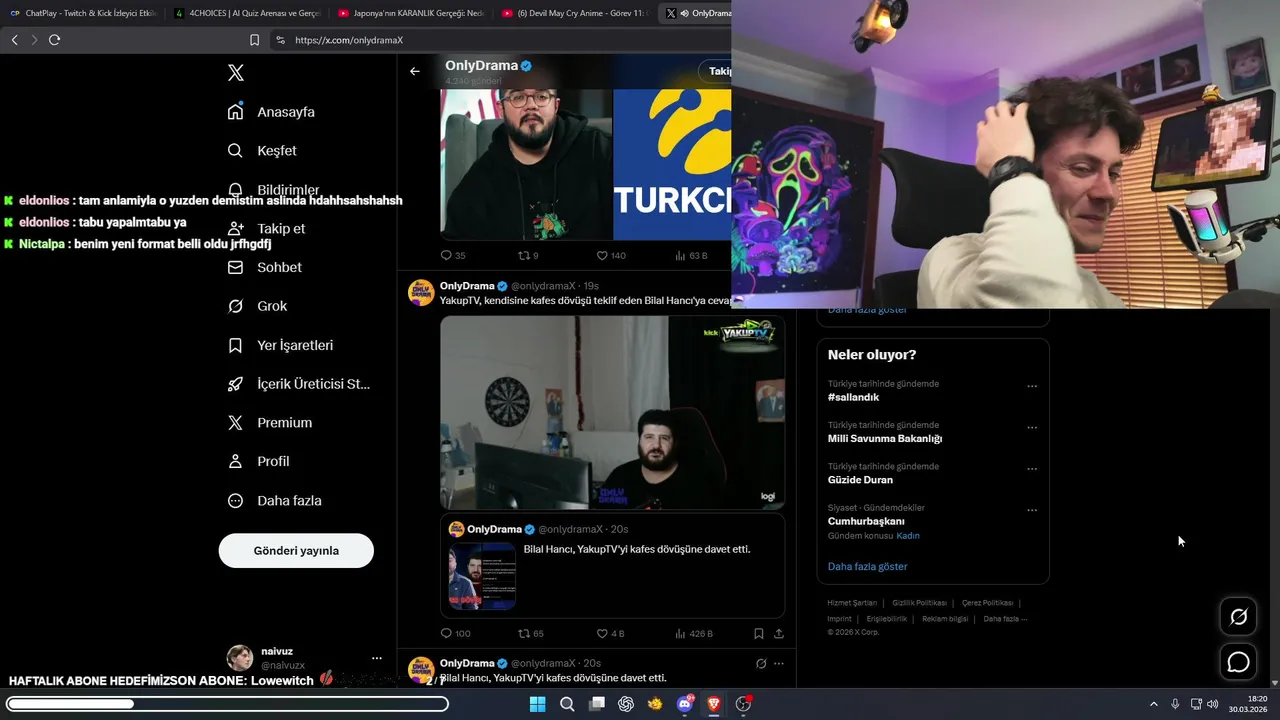1280x720 pixels.
Task: Open Keşfet search icon in sidebar
Action: point(236,150)
